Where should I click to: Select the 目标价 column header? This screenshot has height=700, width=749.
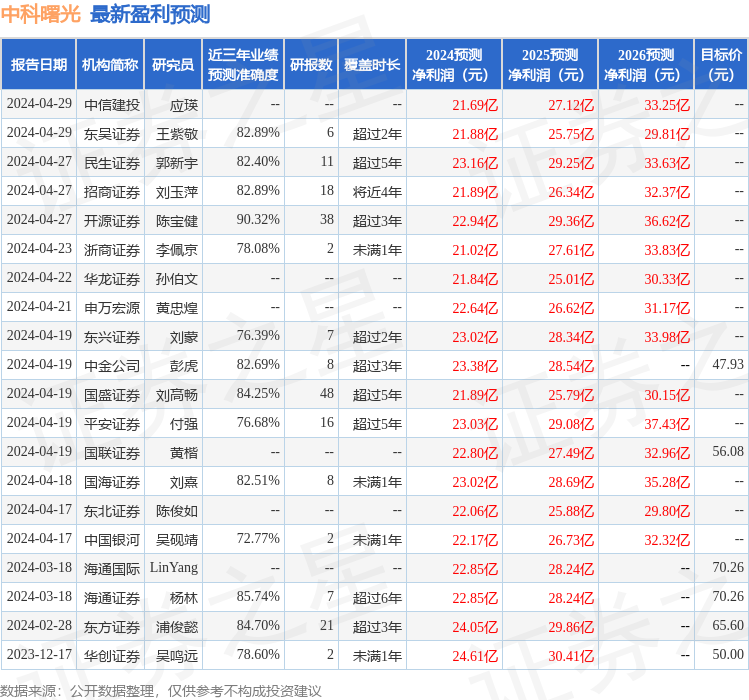721,65
